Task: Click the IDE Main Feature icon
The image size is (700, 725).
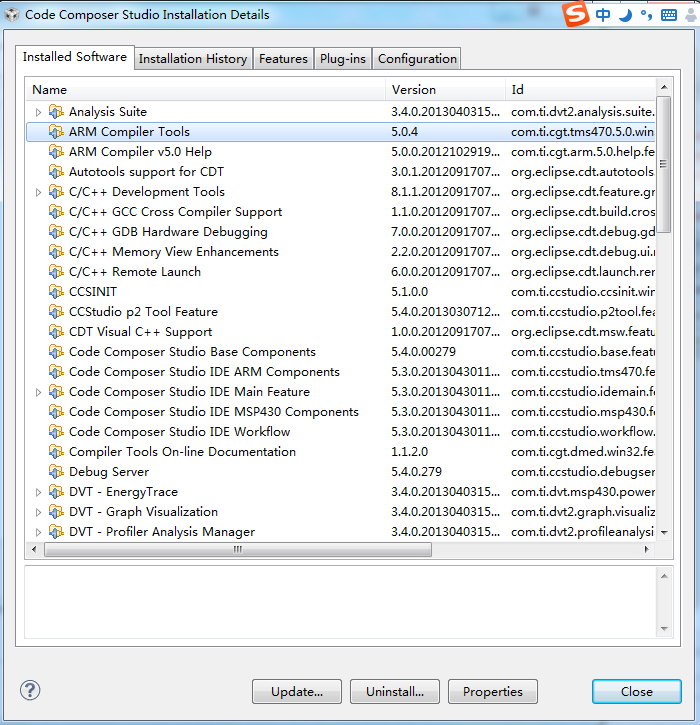Action: point(56,392)
